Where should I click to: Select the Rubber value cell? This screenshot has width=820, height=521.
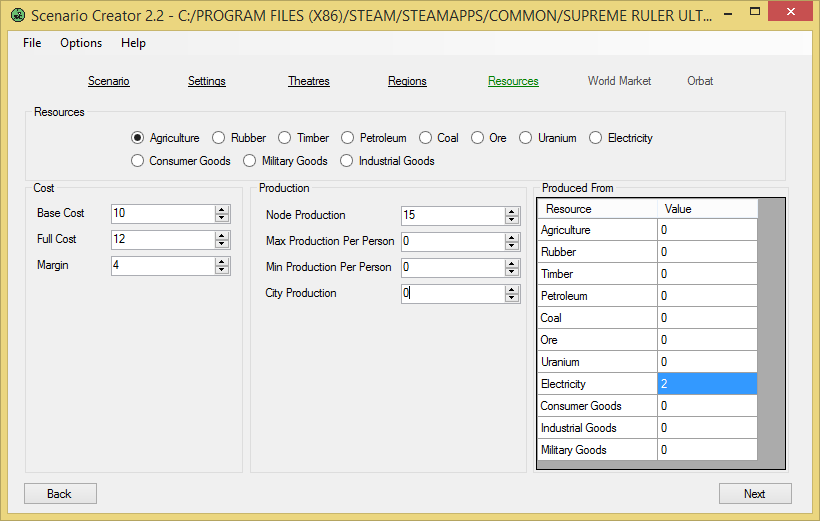point(707,252)
